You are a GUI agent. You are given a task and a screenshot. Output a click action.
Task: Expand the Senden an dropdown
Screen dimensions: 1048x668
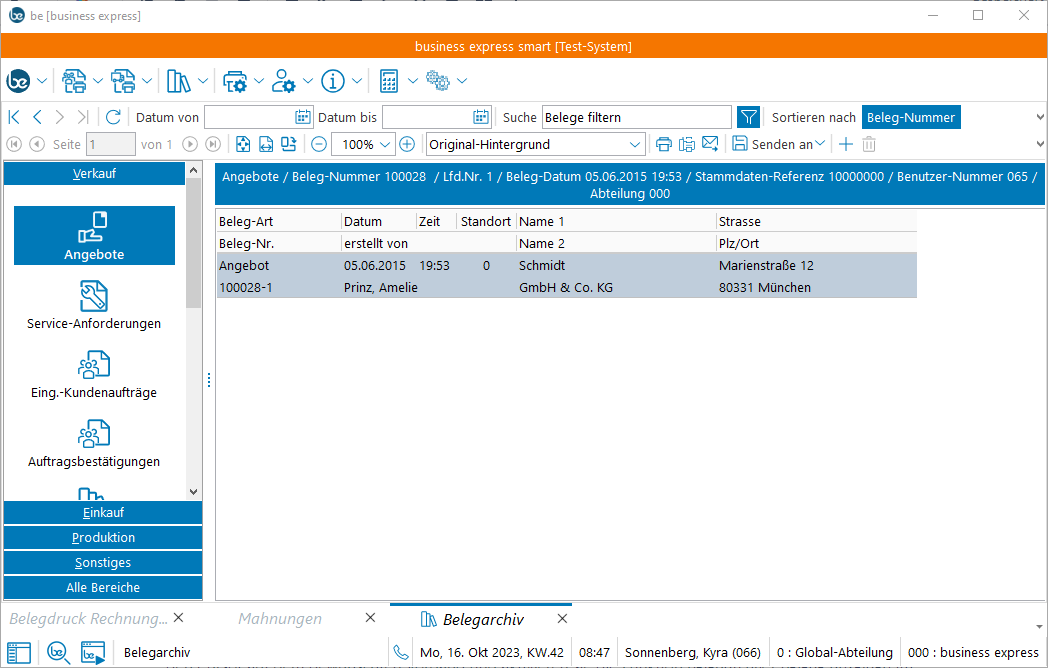coord(820,144)
